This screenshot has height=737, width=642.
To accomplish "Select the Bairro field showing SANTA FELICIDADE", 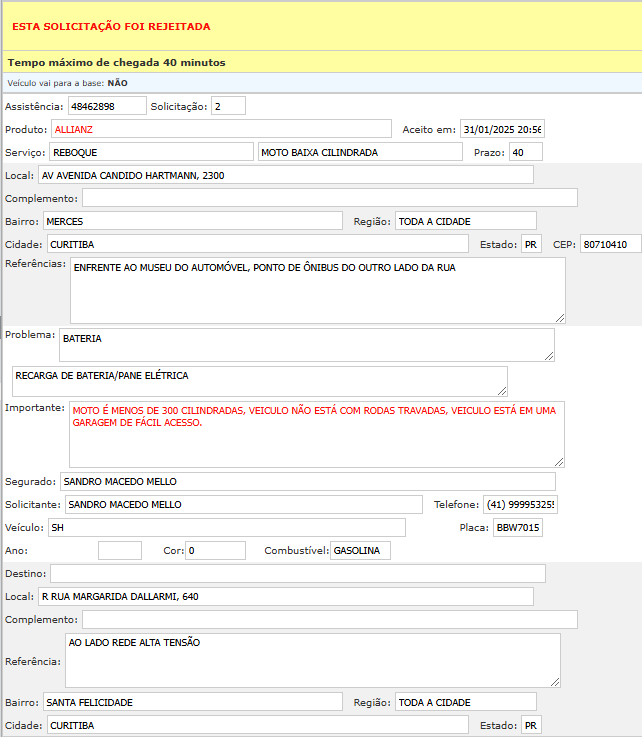I will [x=193, y=702].
